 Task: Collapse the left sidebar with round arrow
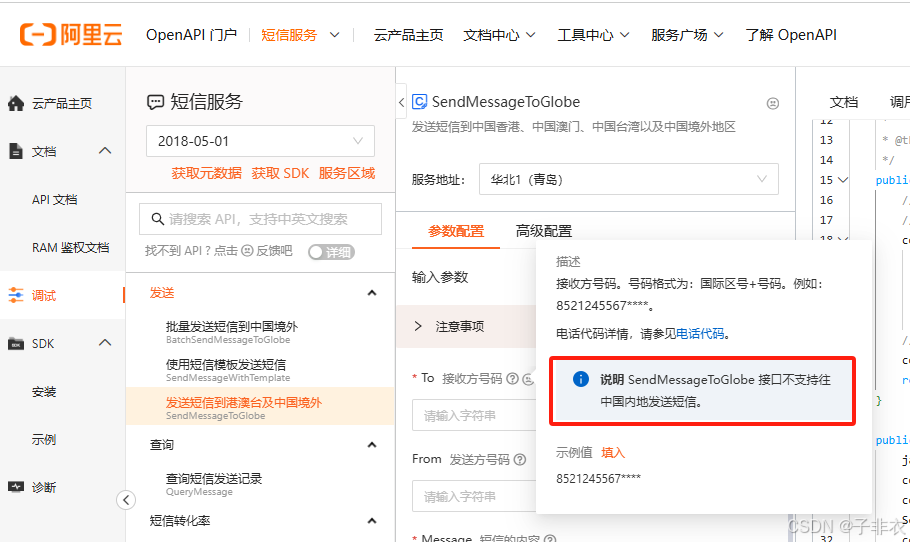pos(126,500)
